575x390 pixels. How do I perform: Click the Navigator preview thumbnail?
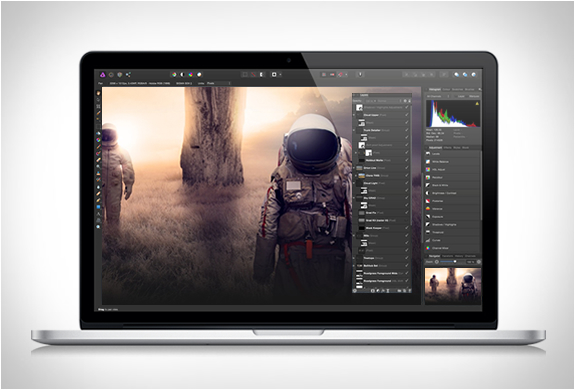453,285
